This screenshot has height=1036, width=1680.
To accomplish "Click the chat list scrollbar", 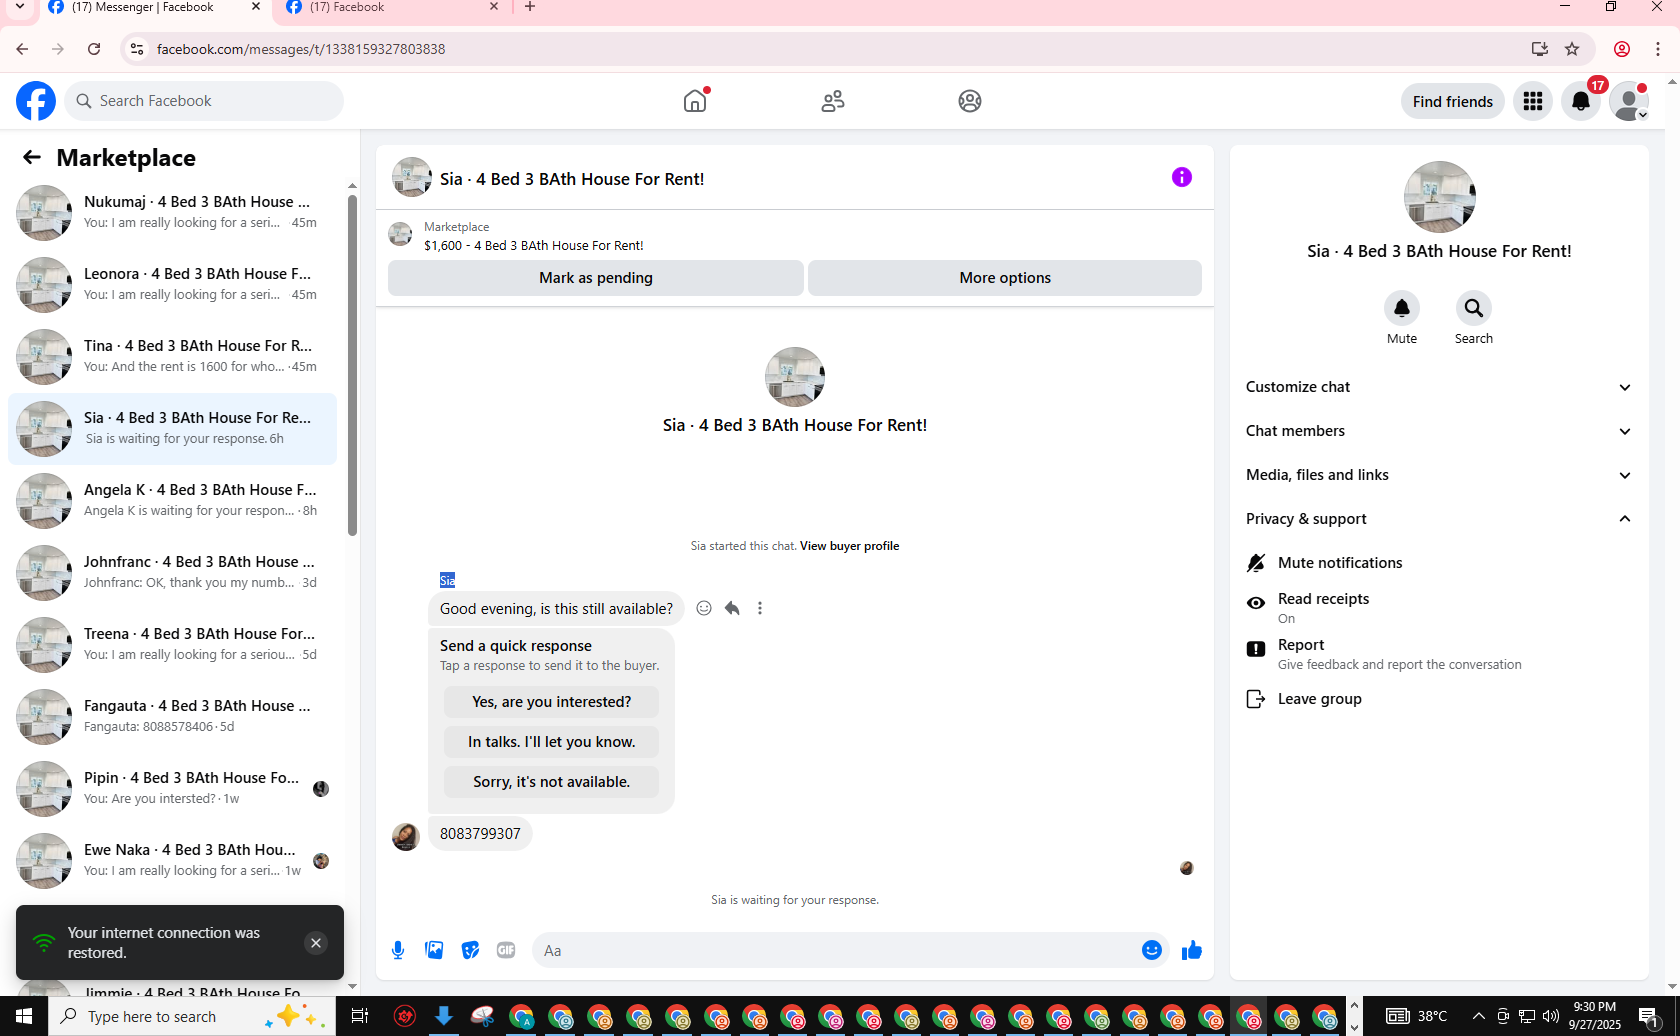I will tap(352, 365).
